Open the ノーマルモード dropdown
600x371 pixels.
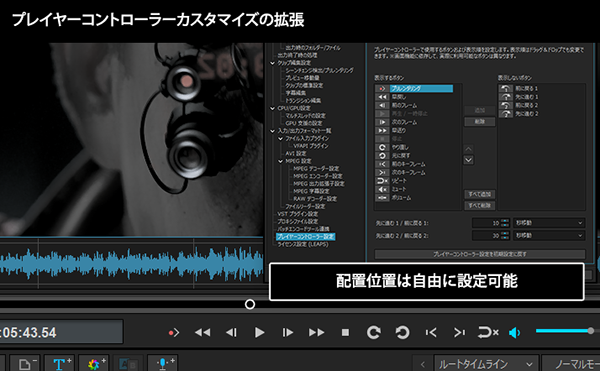[x=571, y=364]
